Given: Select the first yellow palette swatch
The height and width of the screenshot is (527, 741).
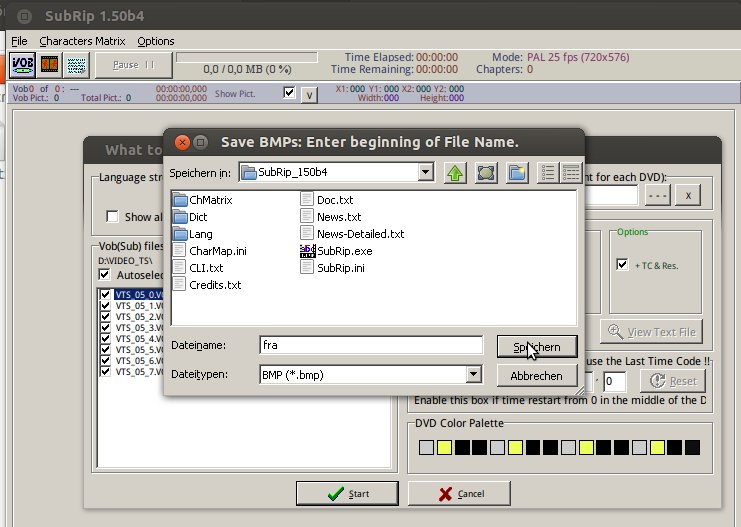Looking at the screenshot, I should click(x=444, y=448).
